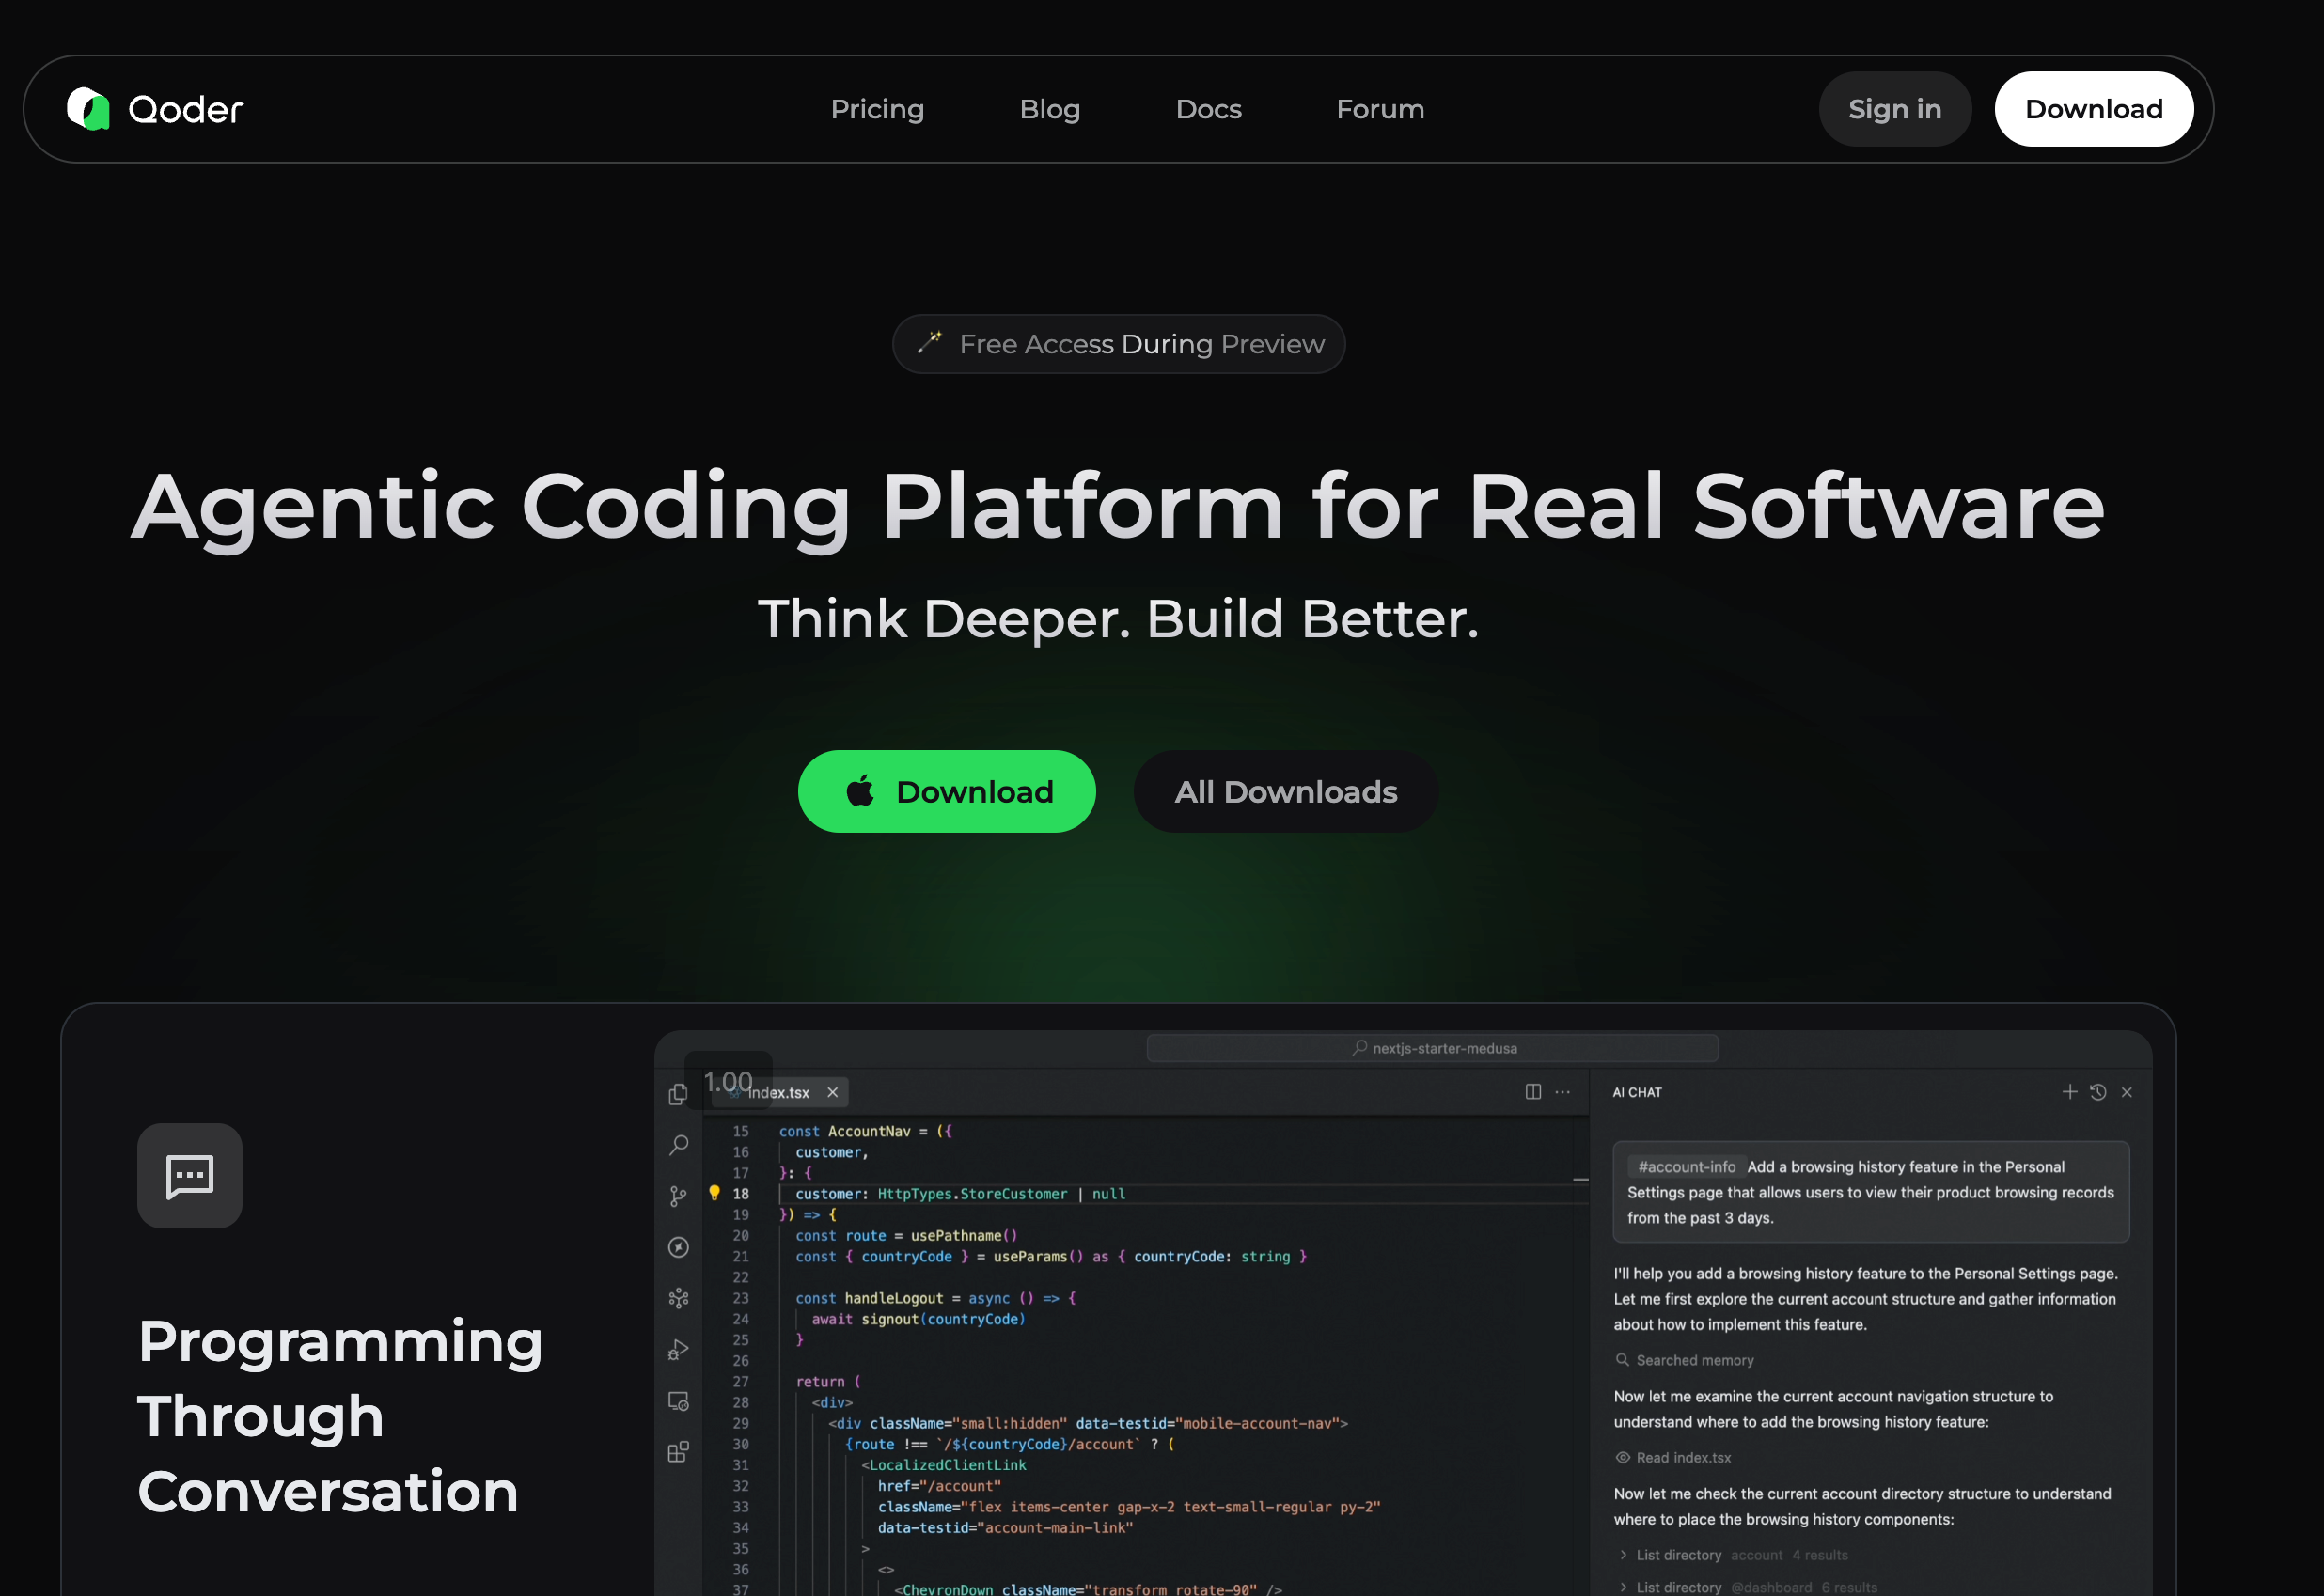Open the All Downloads button
Screen dimensions: 2324x1596
1285,791
